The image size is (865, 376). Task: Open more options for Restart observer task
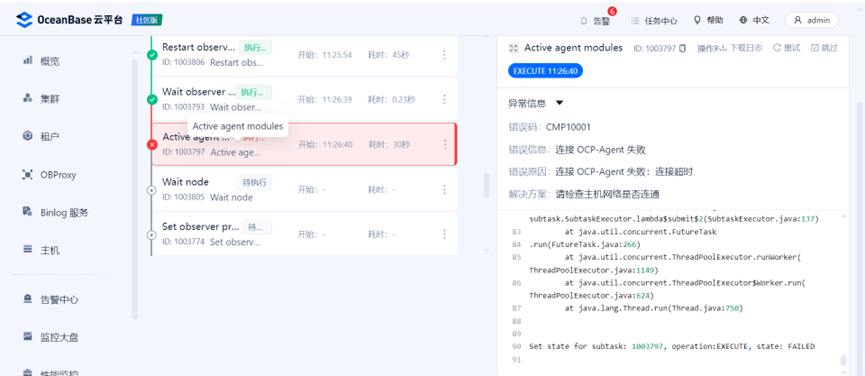[x=444, y=55]
